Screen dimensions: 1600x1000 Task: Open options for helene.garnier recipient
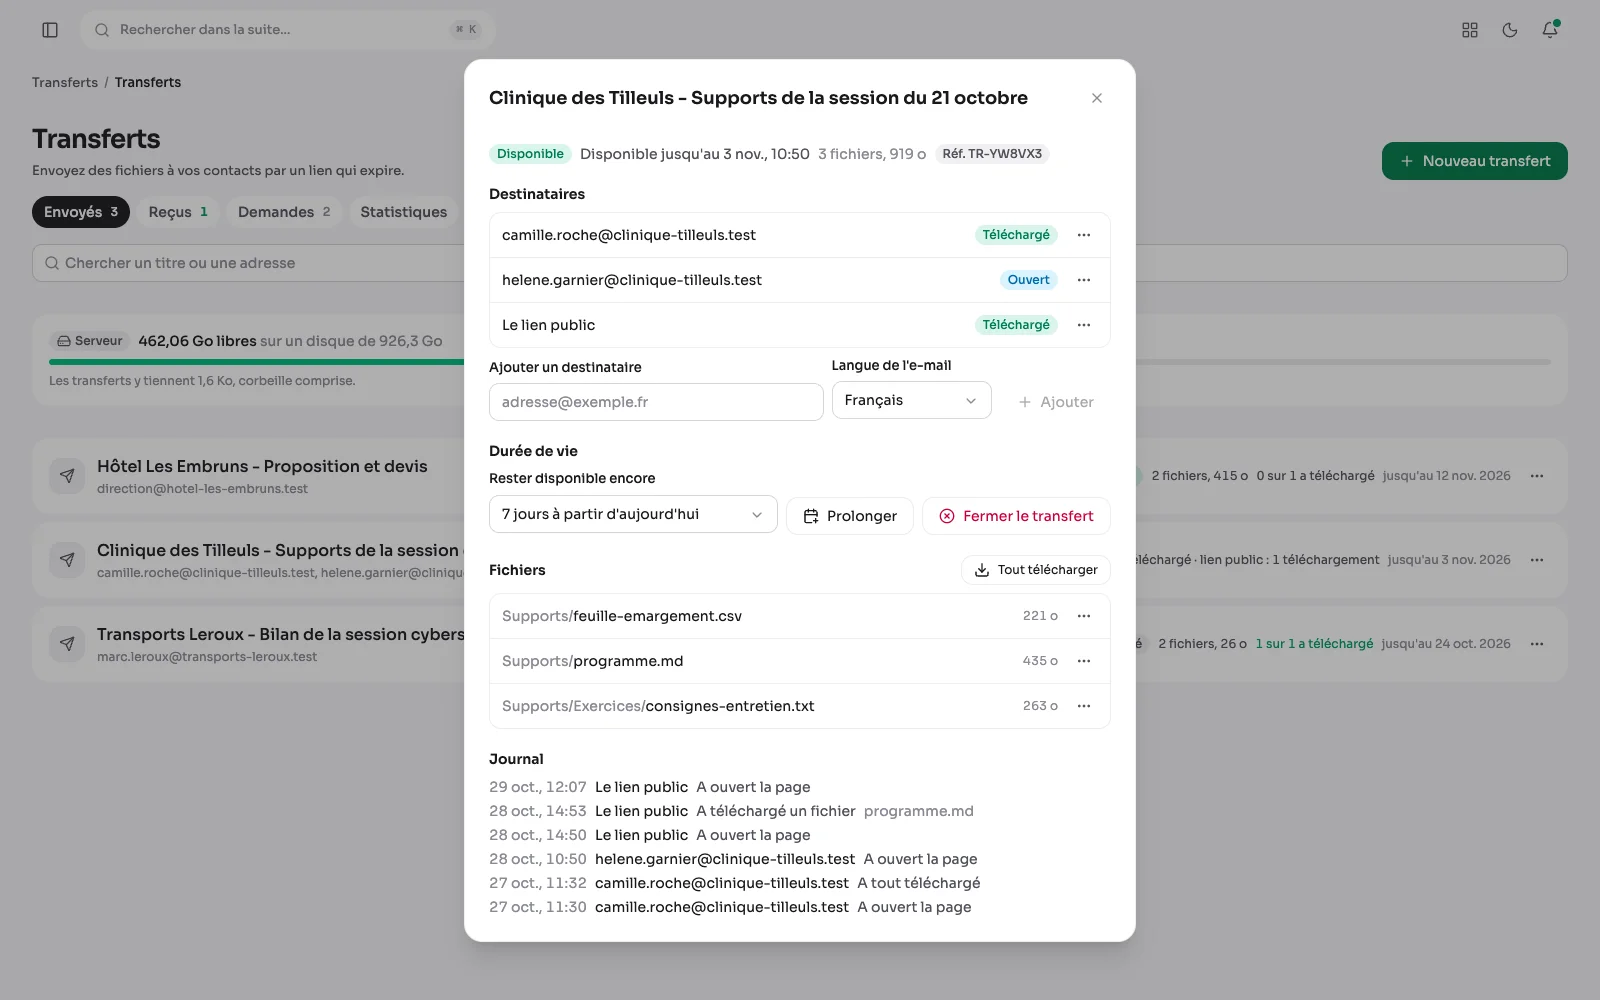[1084, 280]
